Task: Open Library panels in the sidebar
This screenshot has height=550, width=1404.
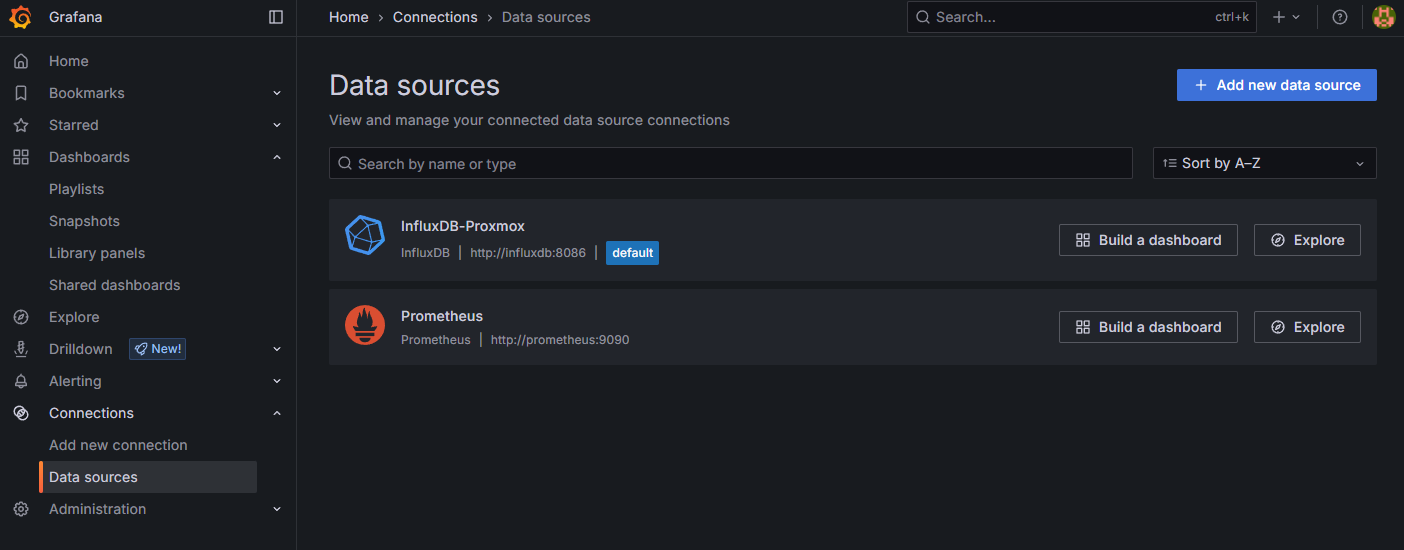Action: 97,253
